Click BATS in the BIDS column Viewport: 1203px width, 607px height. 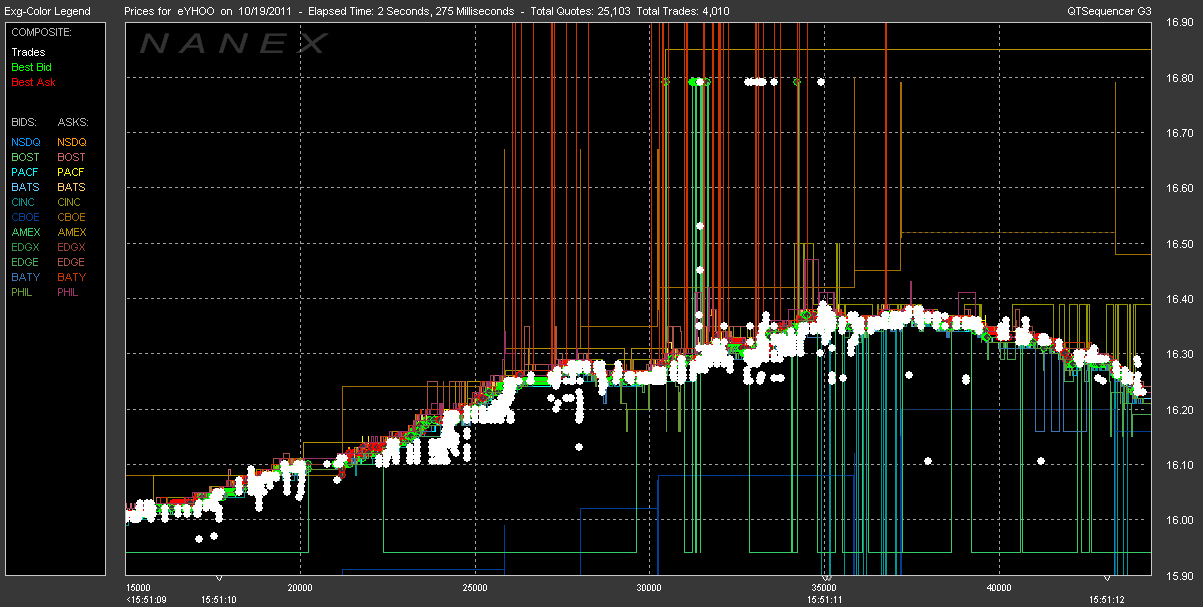[25, 187]
